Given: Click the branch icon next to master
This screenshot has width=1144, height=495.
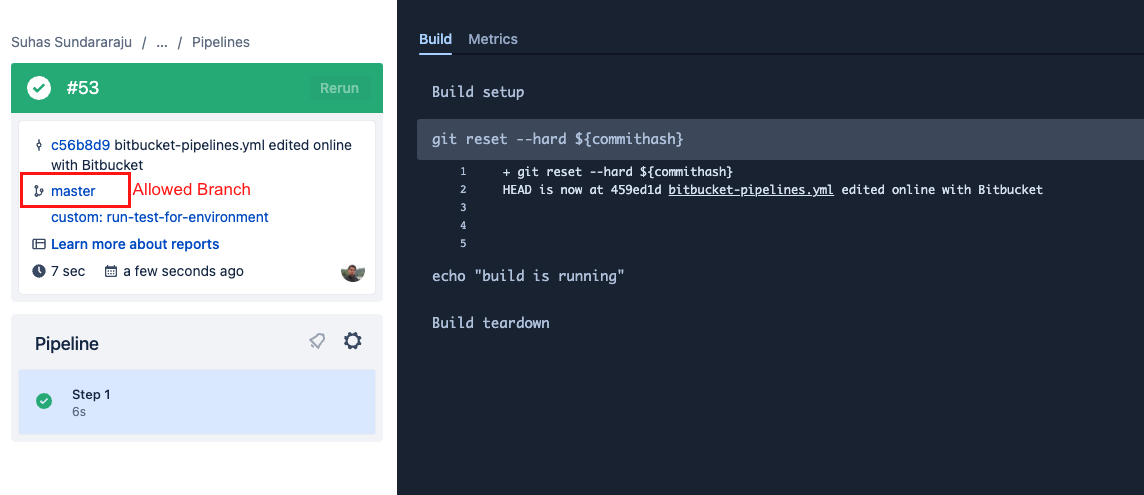Looking at the screenshot, I should [x=39, y=191].
